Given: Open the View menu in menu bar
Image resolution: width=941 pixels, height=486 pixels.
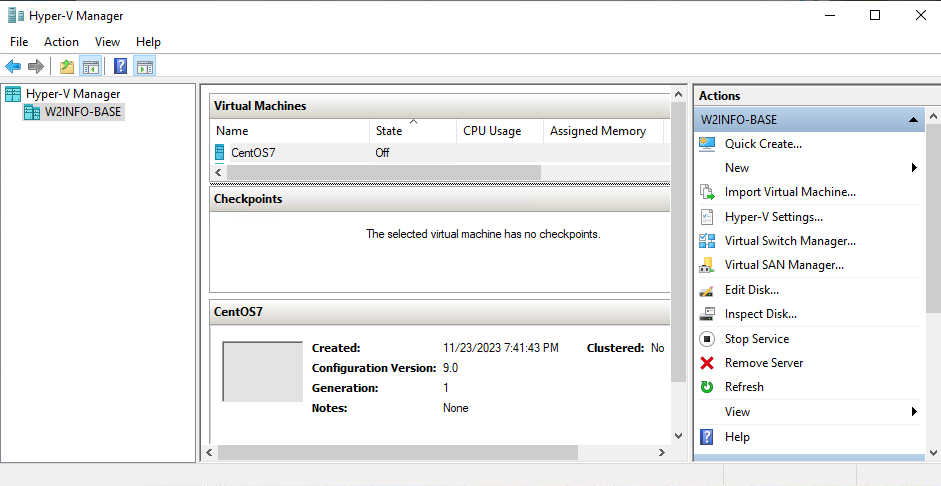Looking at the screenshot, I should (107, 42).
